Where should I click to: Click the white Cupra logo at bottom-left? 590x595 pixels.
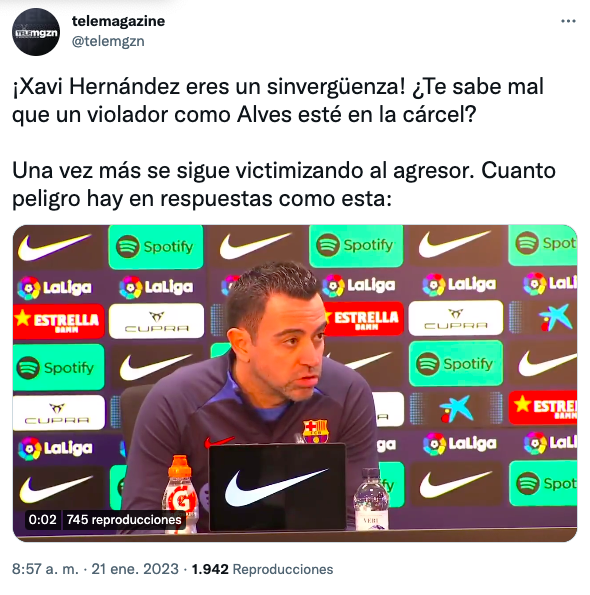coord(58,412)
